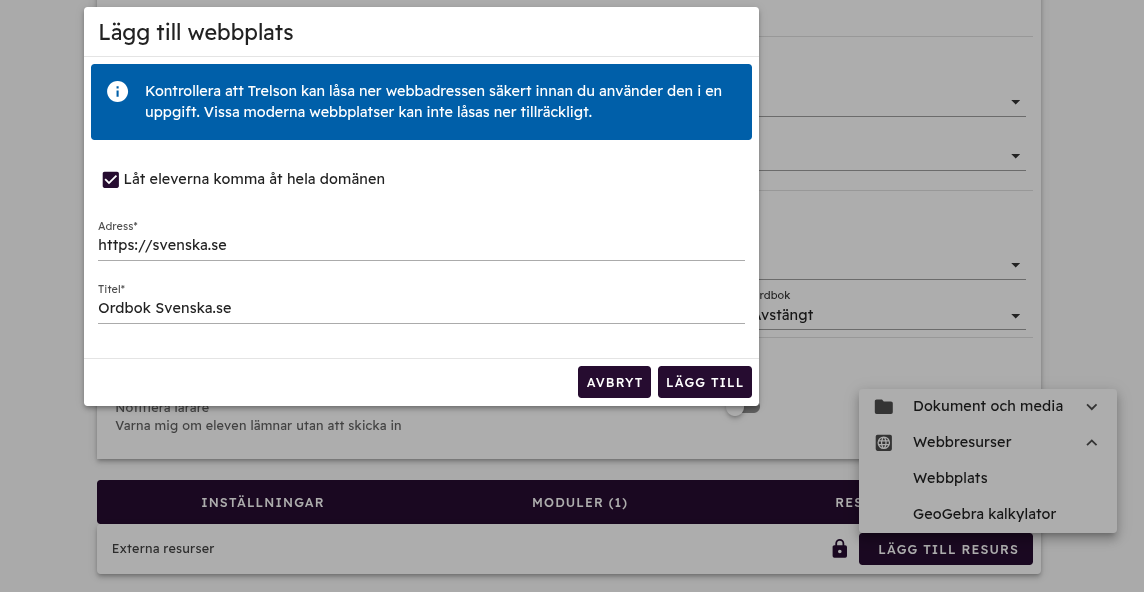Click the globe icon for Webbresurser
The image size is (1144, 592).
click(x=884, y=442)
